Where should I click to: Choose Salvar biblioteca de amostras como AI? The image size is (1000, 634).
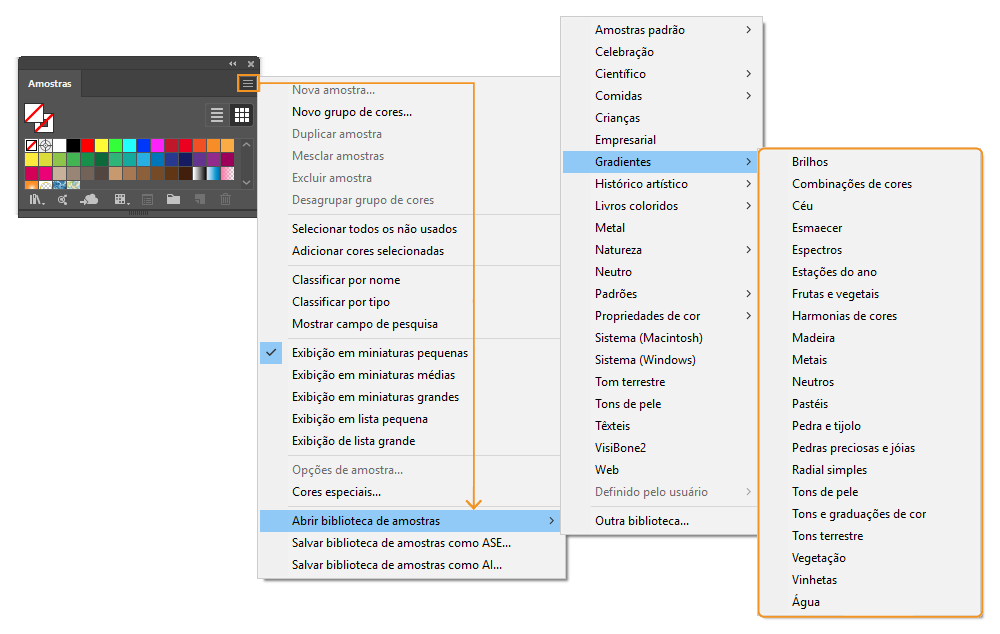[397, 565]
